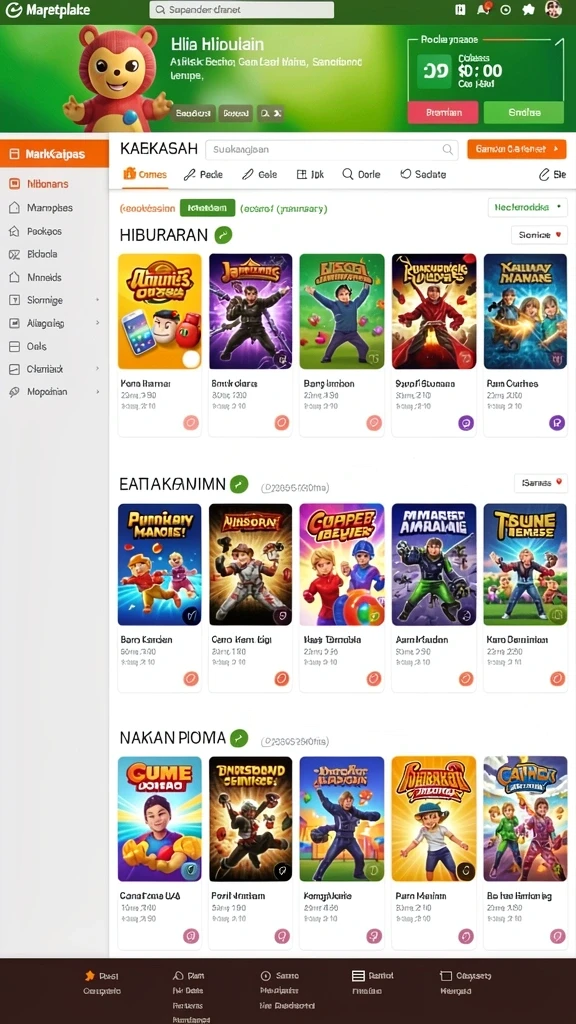This screenshot has height=1024, width=576.
Task: Click the Saodoat button in the banner
Action: click(x=193, y=113)
